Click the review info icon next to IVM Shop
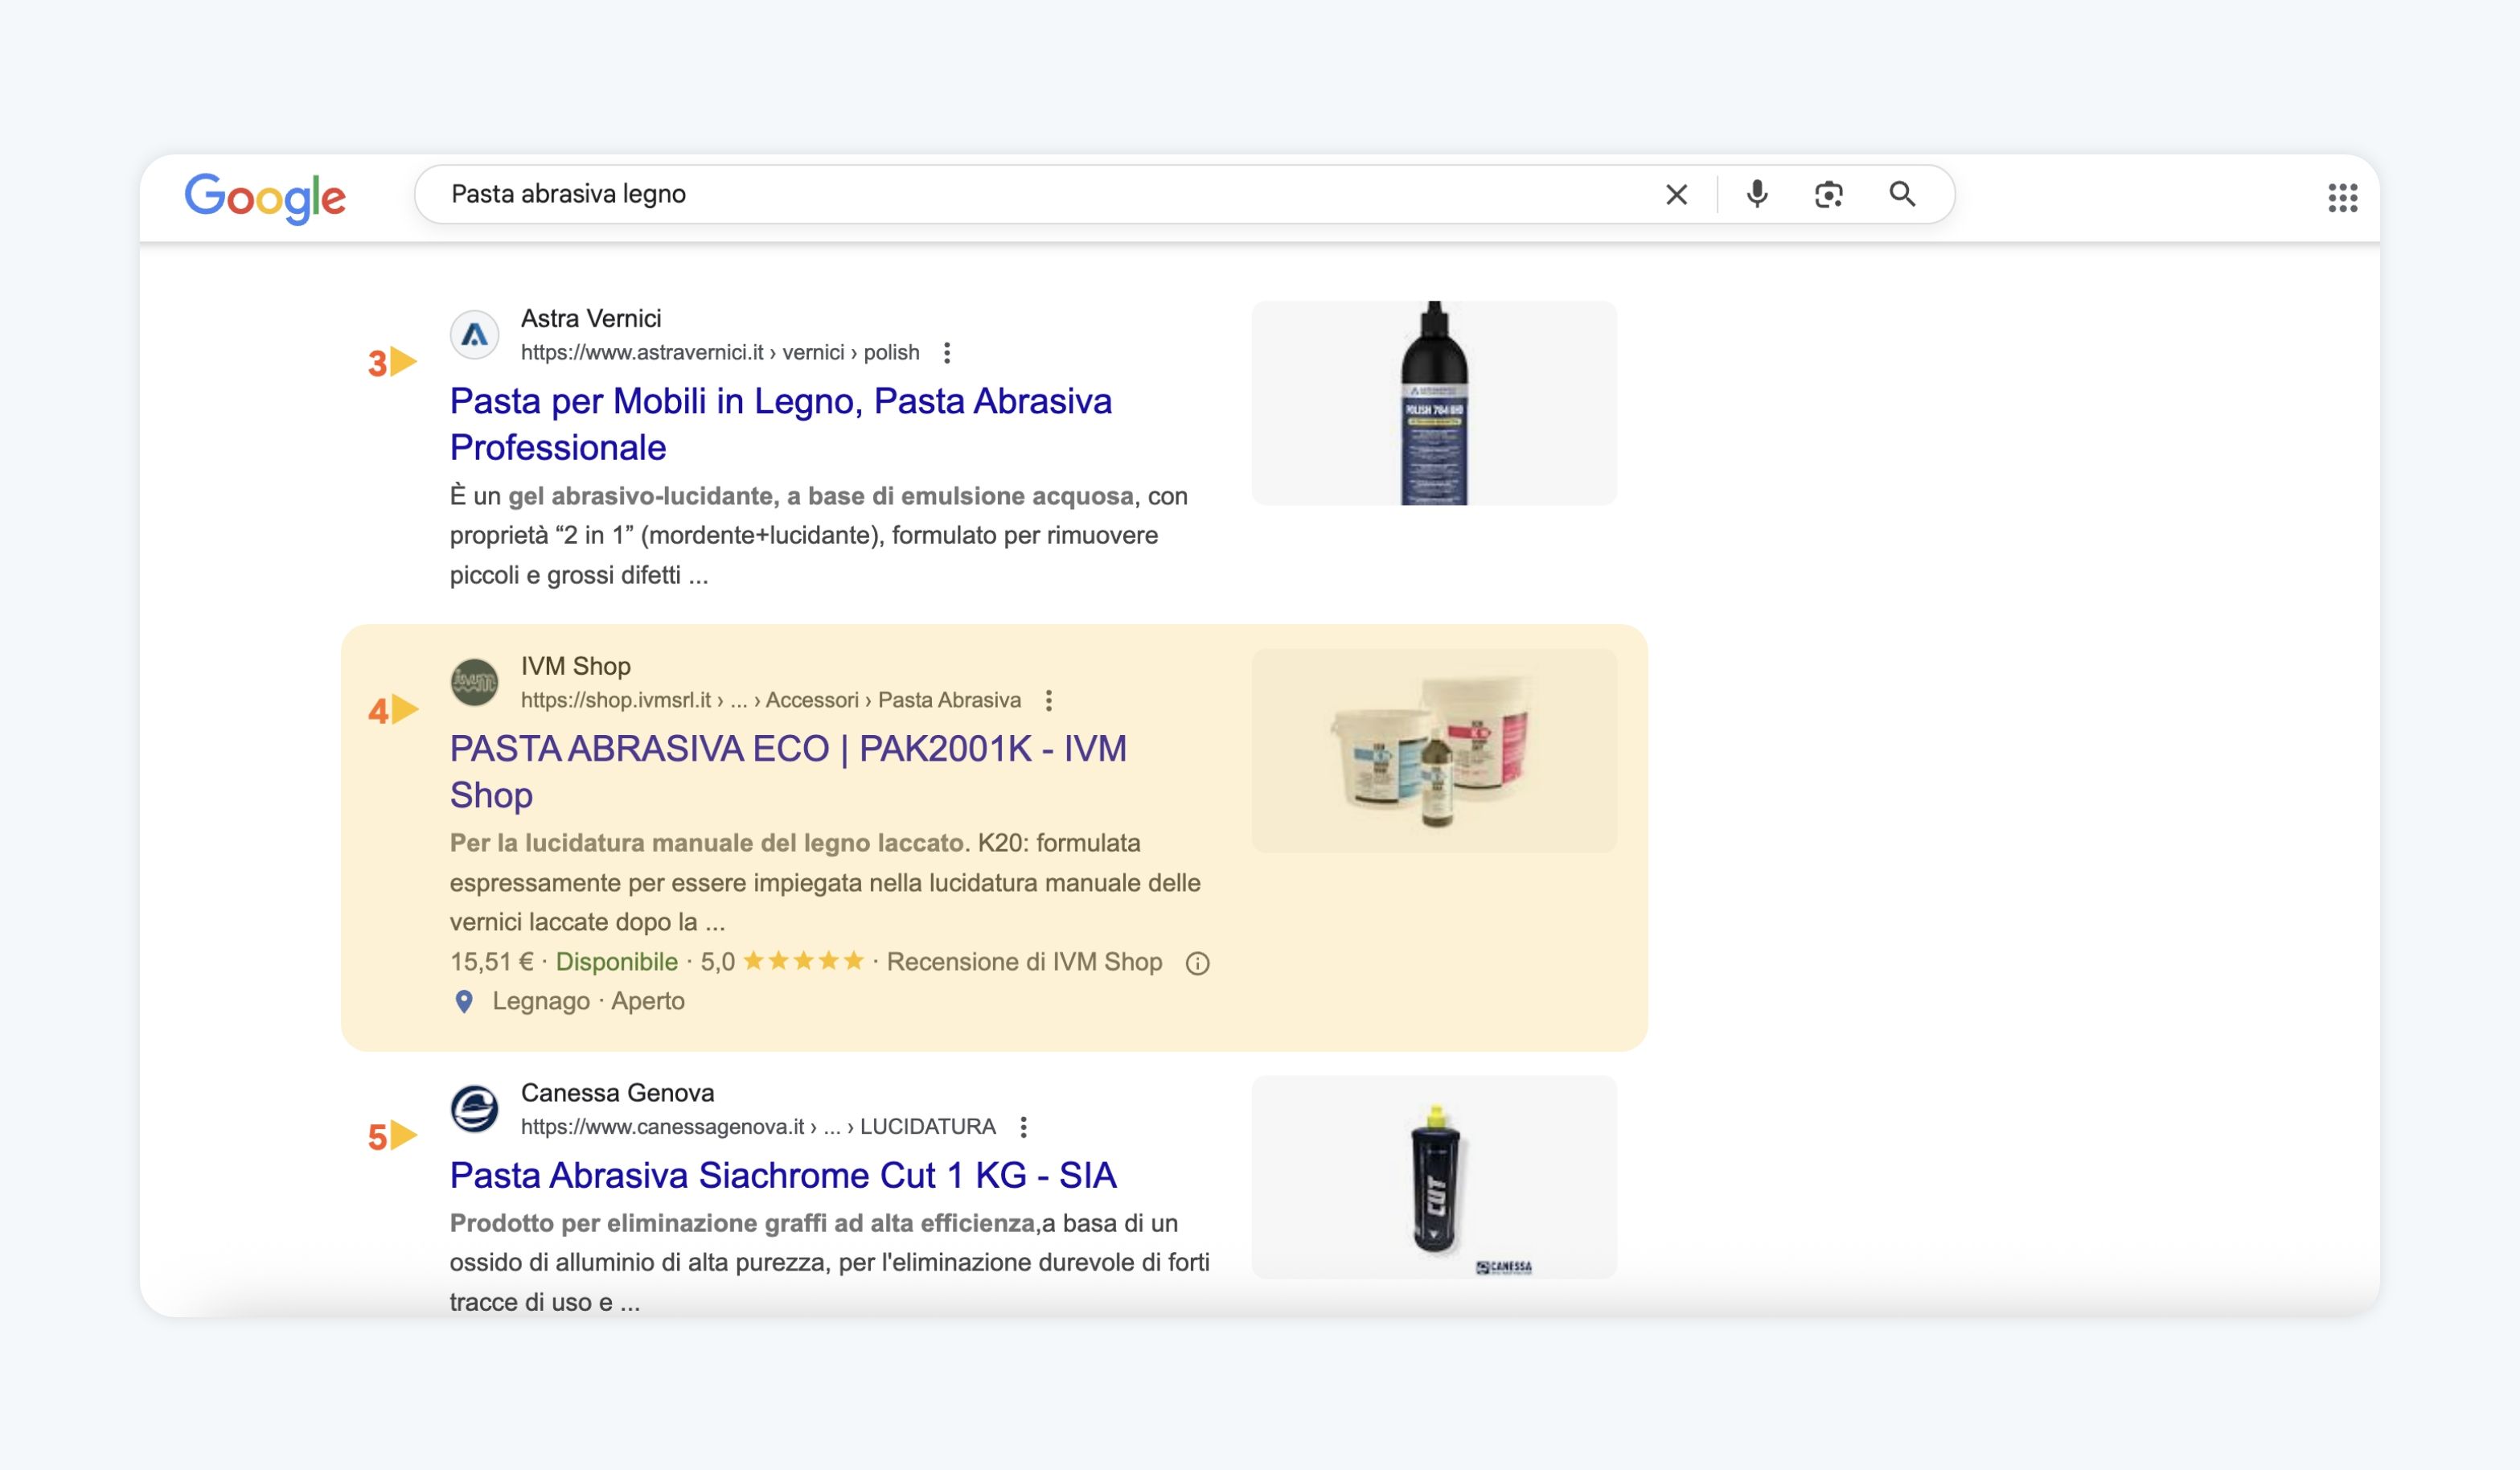Viewport: 2520px width, 1470px height. (x=1197, y=963)
